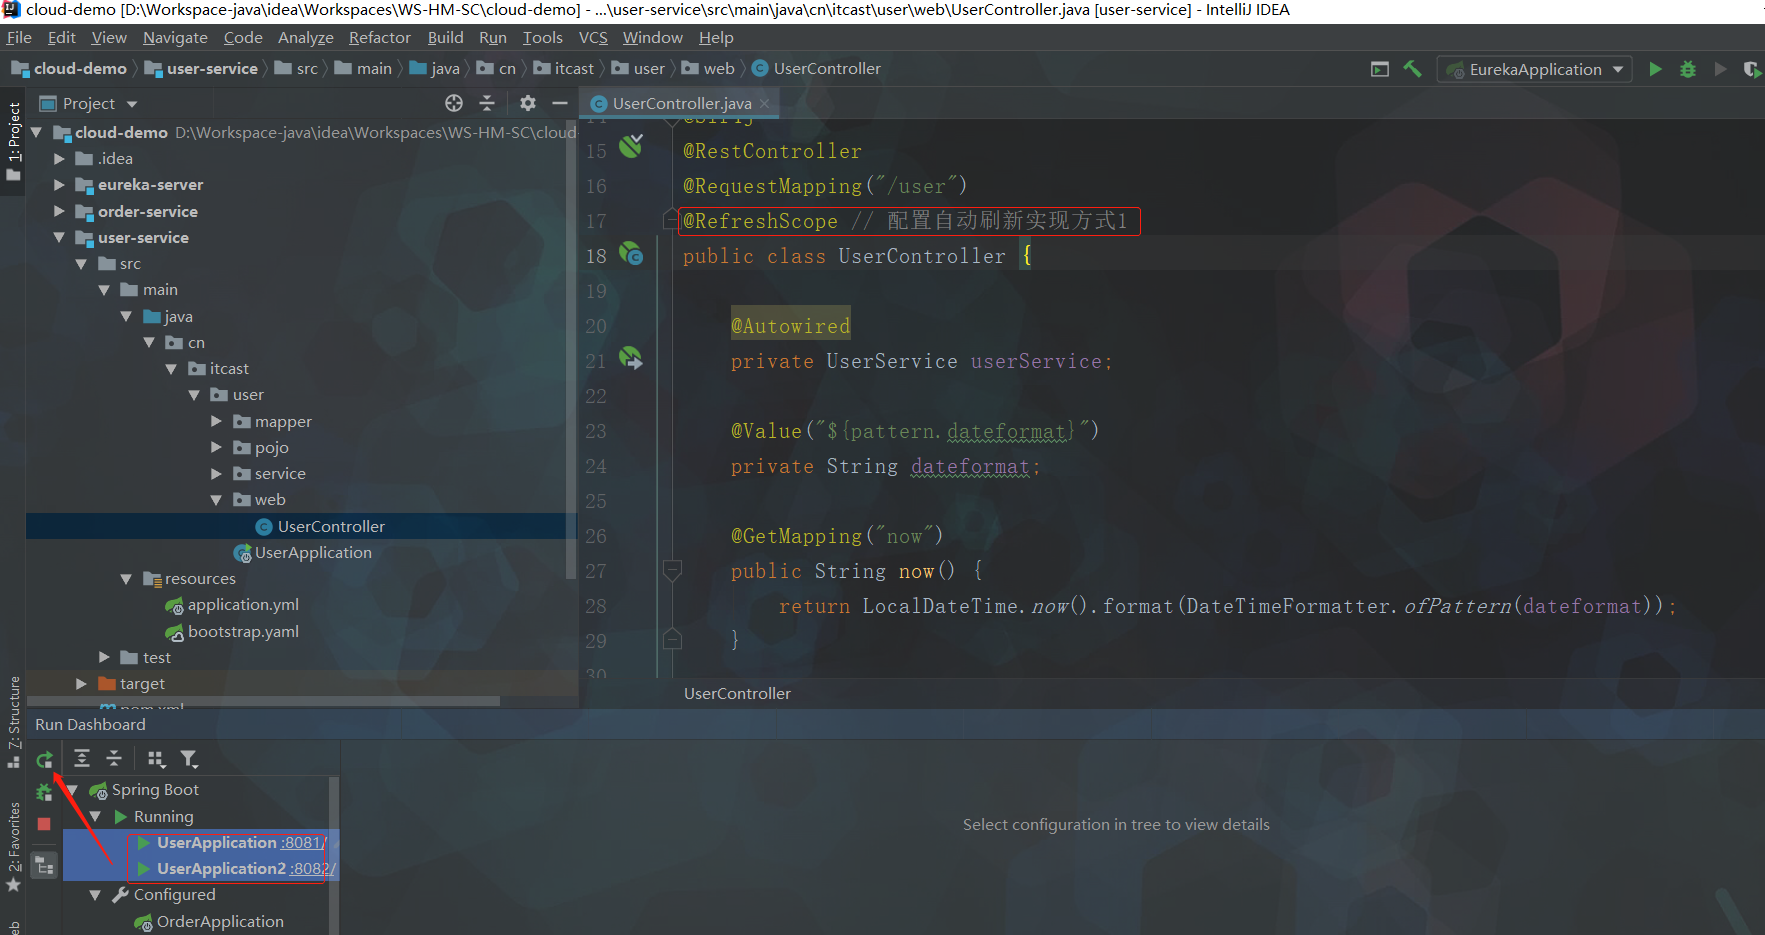
Task: Start debugging with the bug icon
Action: click(1688, 69)
